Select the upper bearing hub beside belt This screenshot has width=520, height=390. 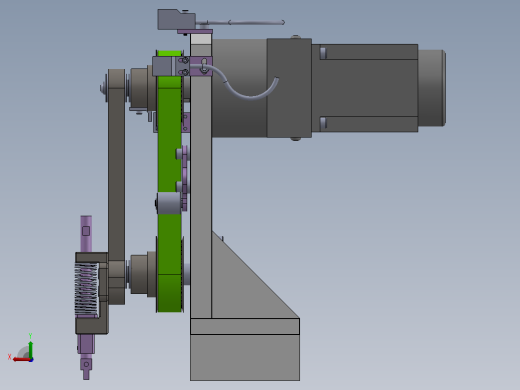143,88
